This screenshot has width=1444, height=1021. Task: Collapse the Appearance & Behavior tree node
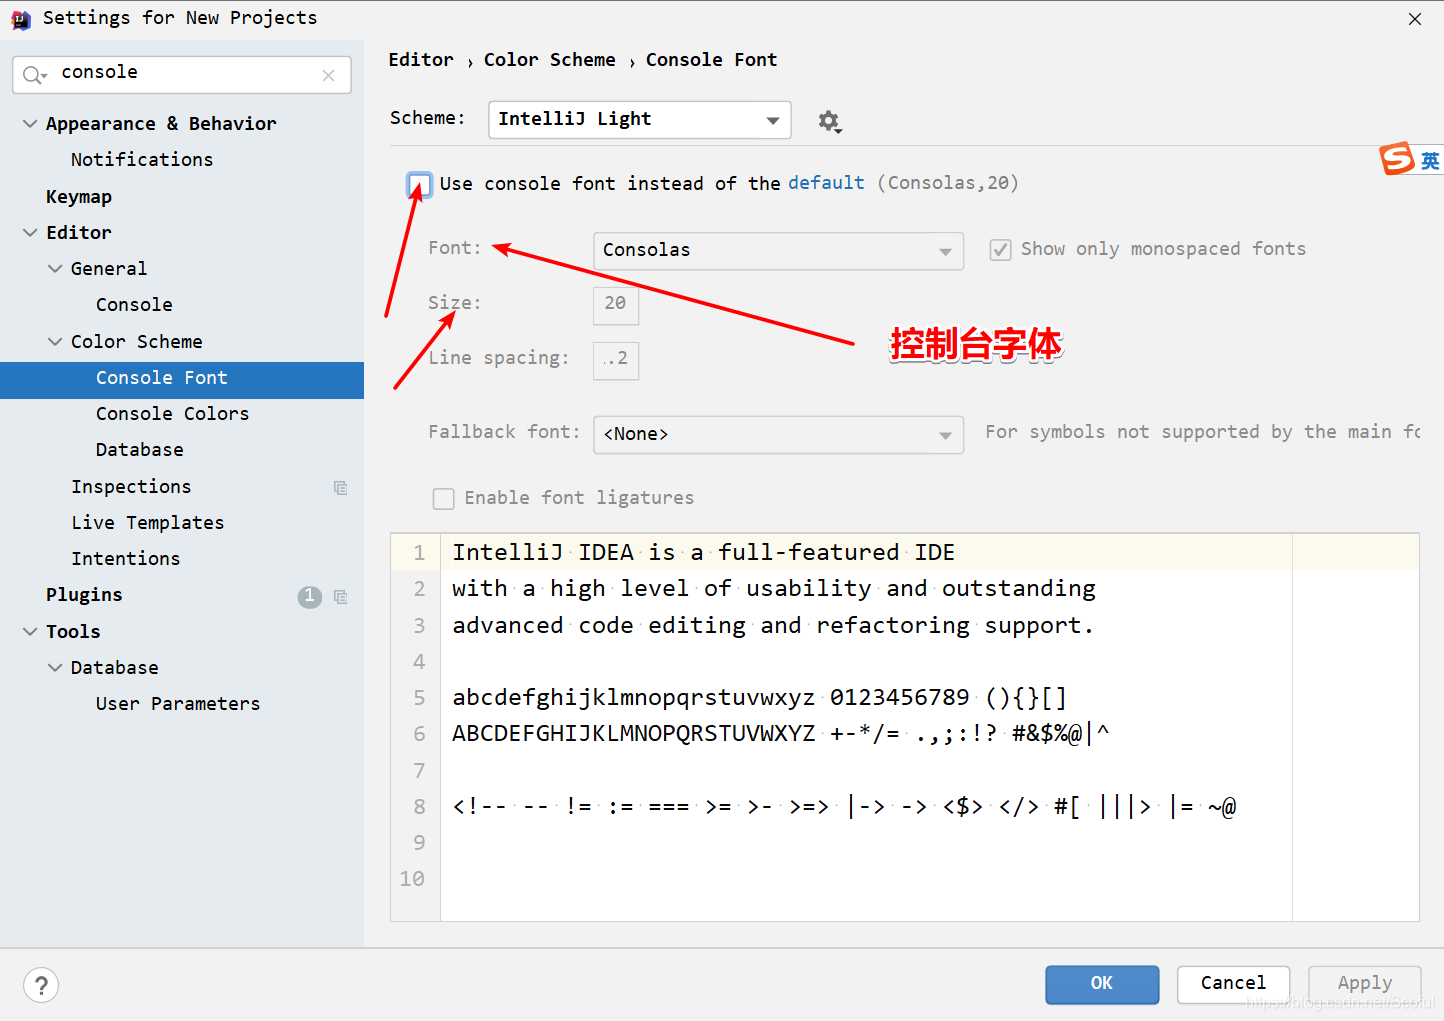(30, 124)
